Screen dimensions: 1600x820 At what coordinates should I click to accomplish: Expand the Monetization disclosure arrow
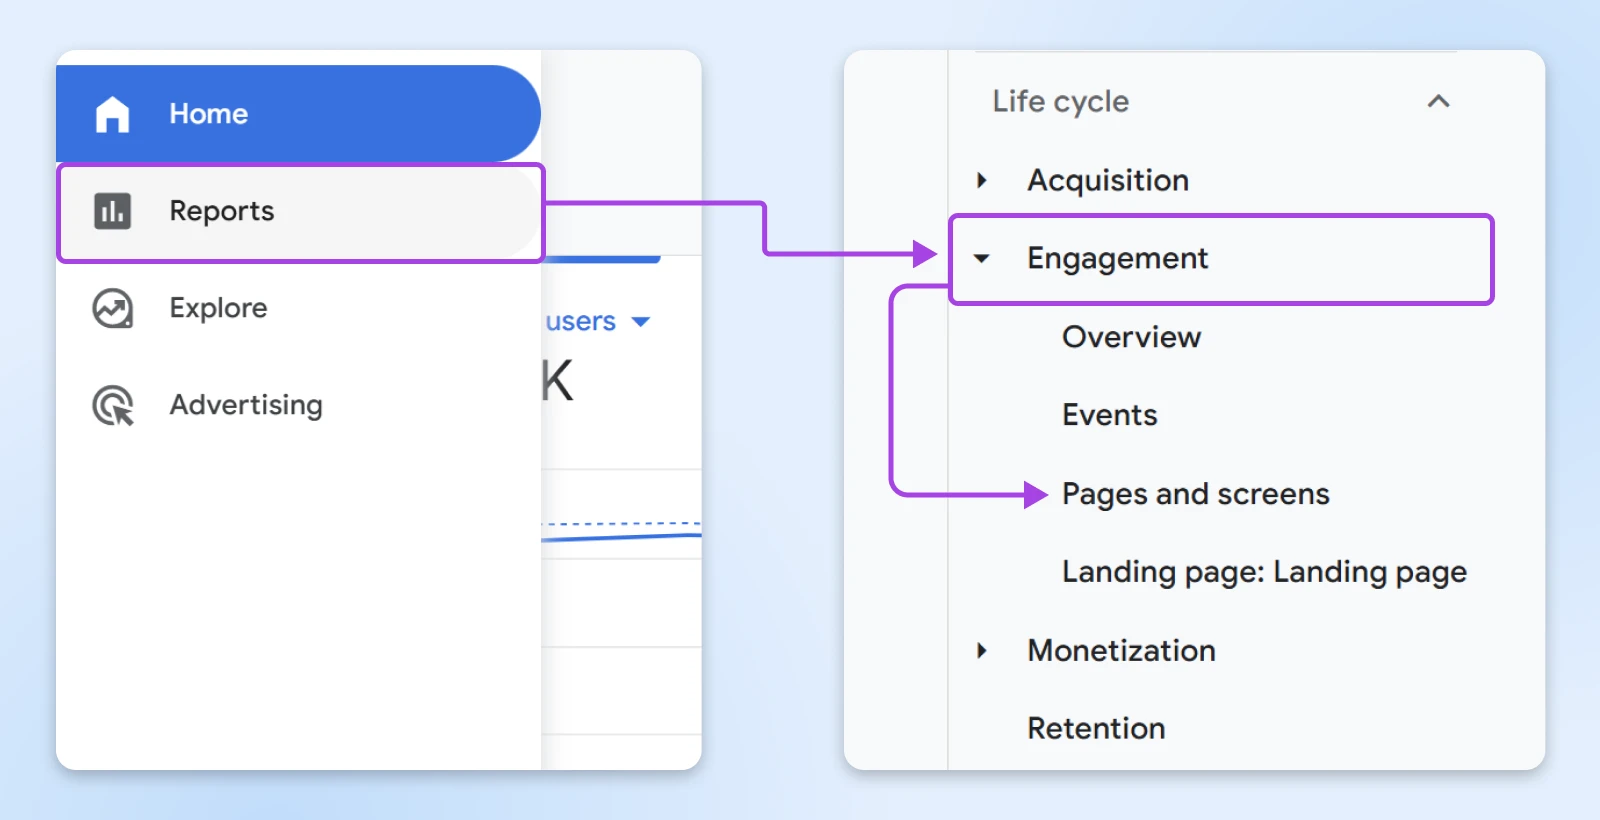[982, 650]
